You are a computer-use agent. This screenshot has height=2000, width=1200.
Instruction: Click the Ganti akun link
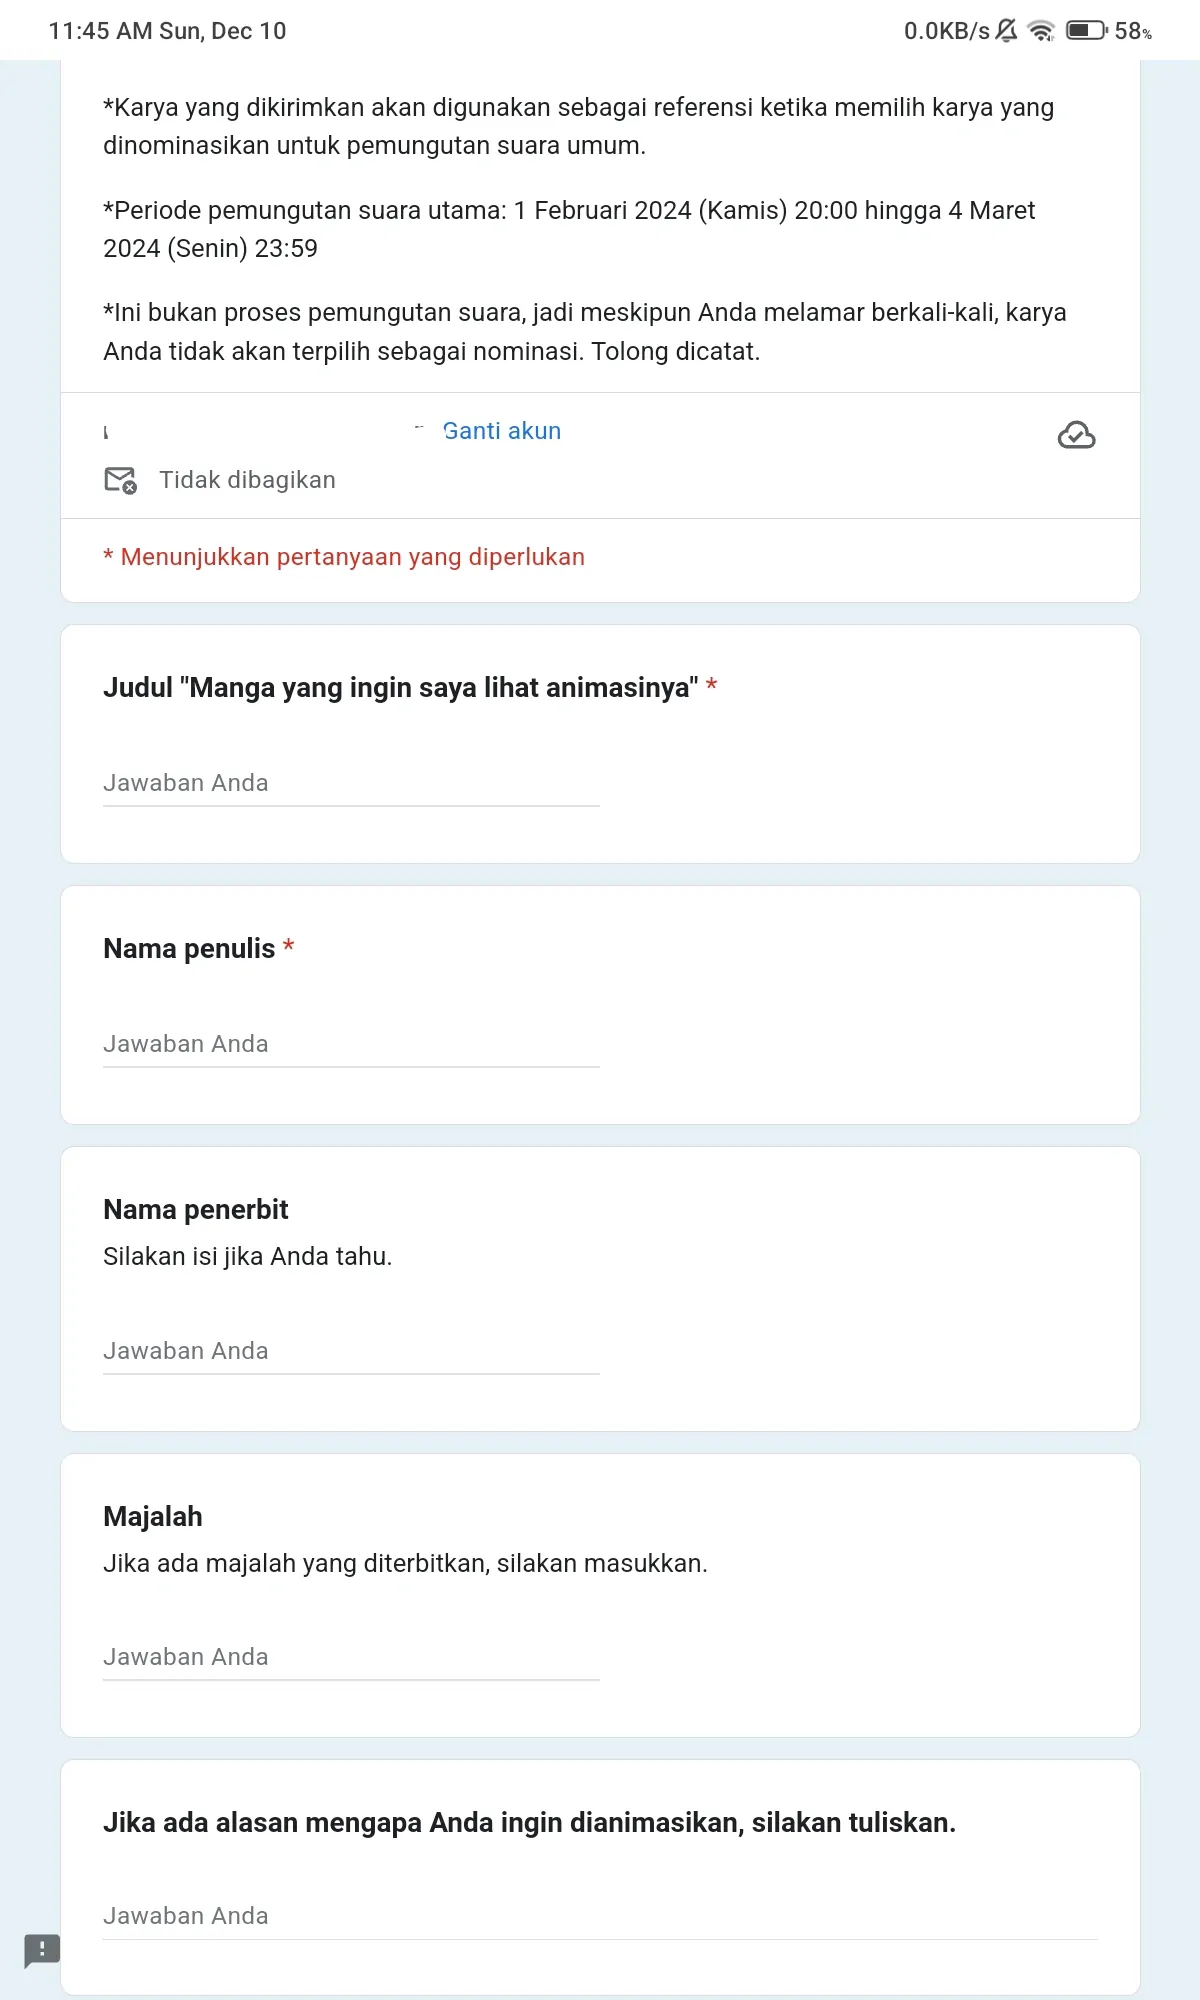[502, 431]
